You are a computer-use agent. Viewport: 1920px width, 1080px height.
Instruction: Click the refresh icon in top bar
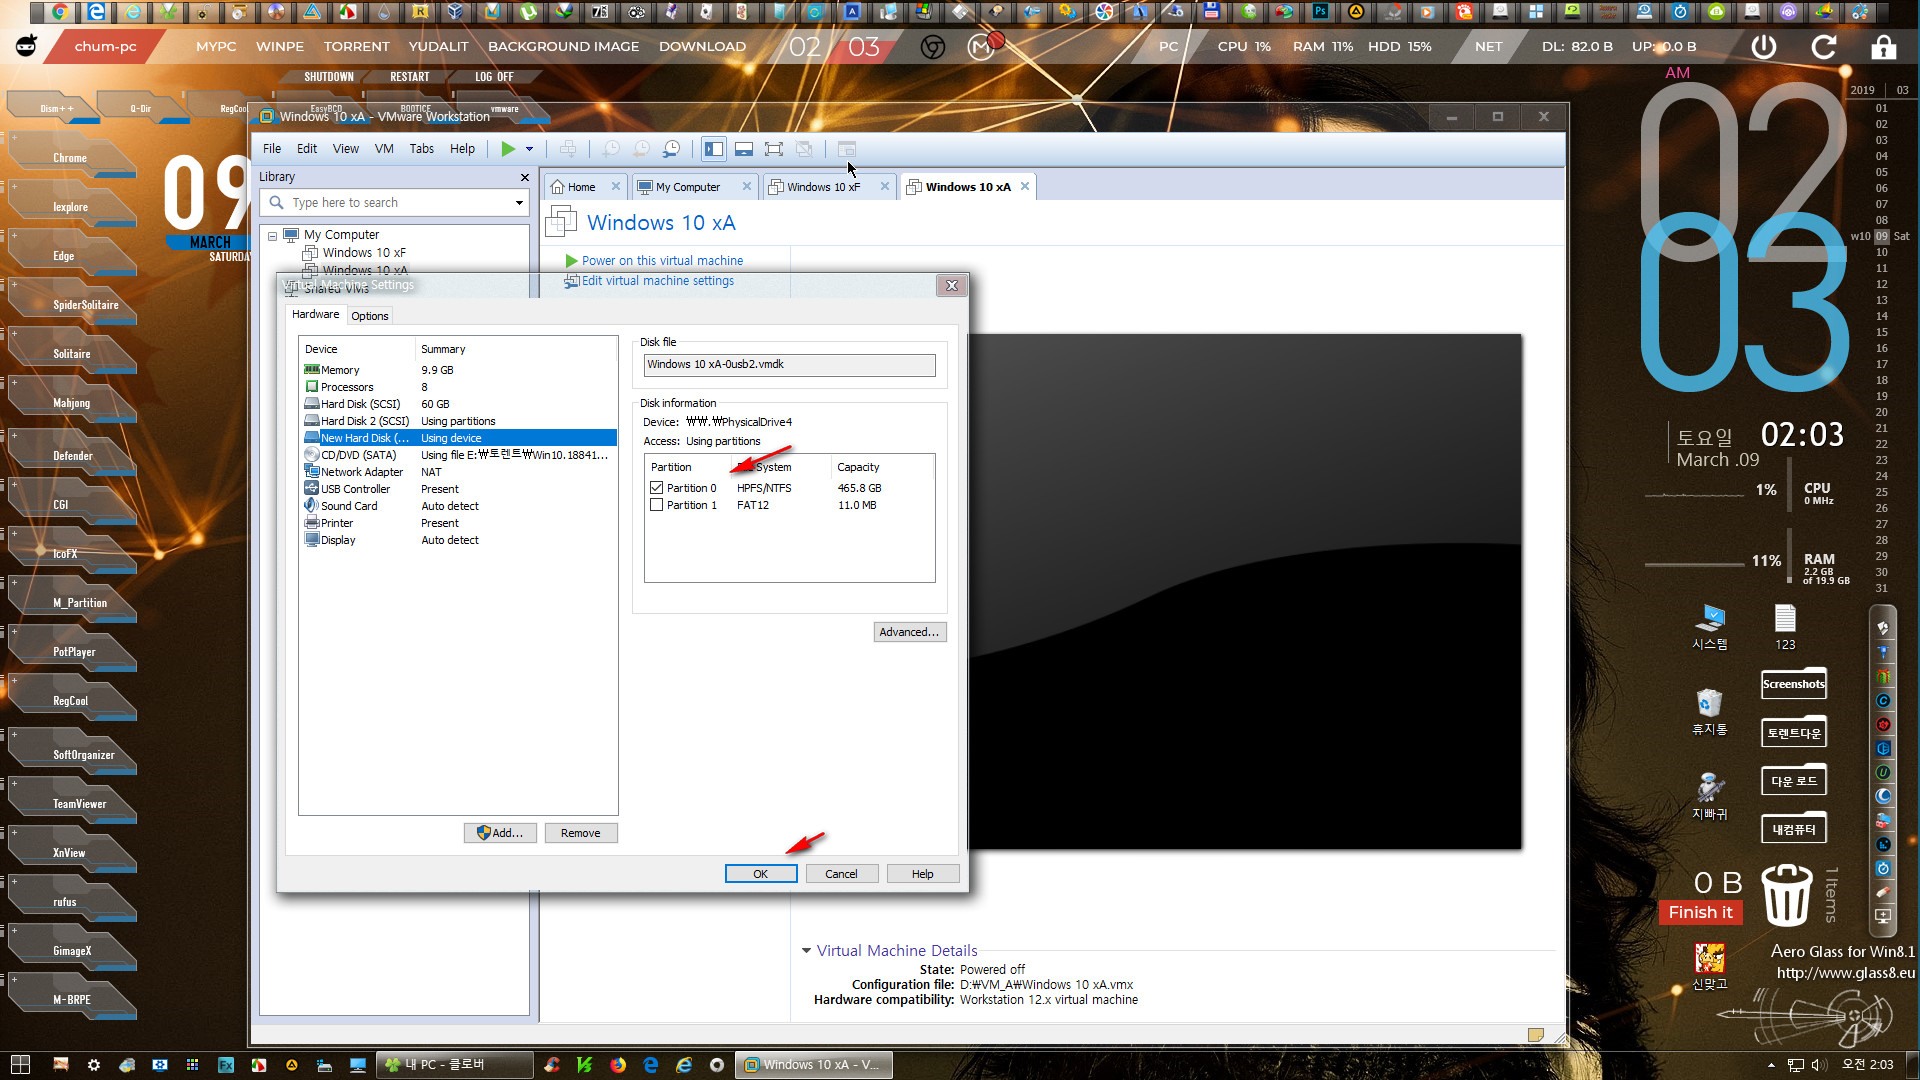pos(1824,47)
